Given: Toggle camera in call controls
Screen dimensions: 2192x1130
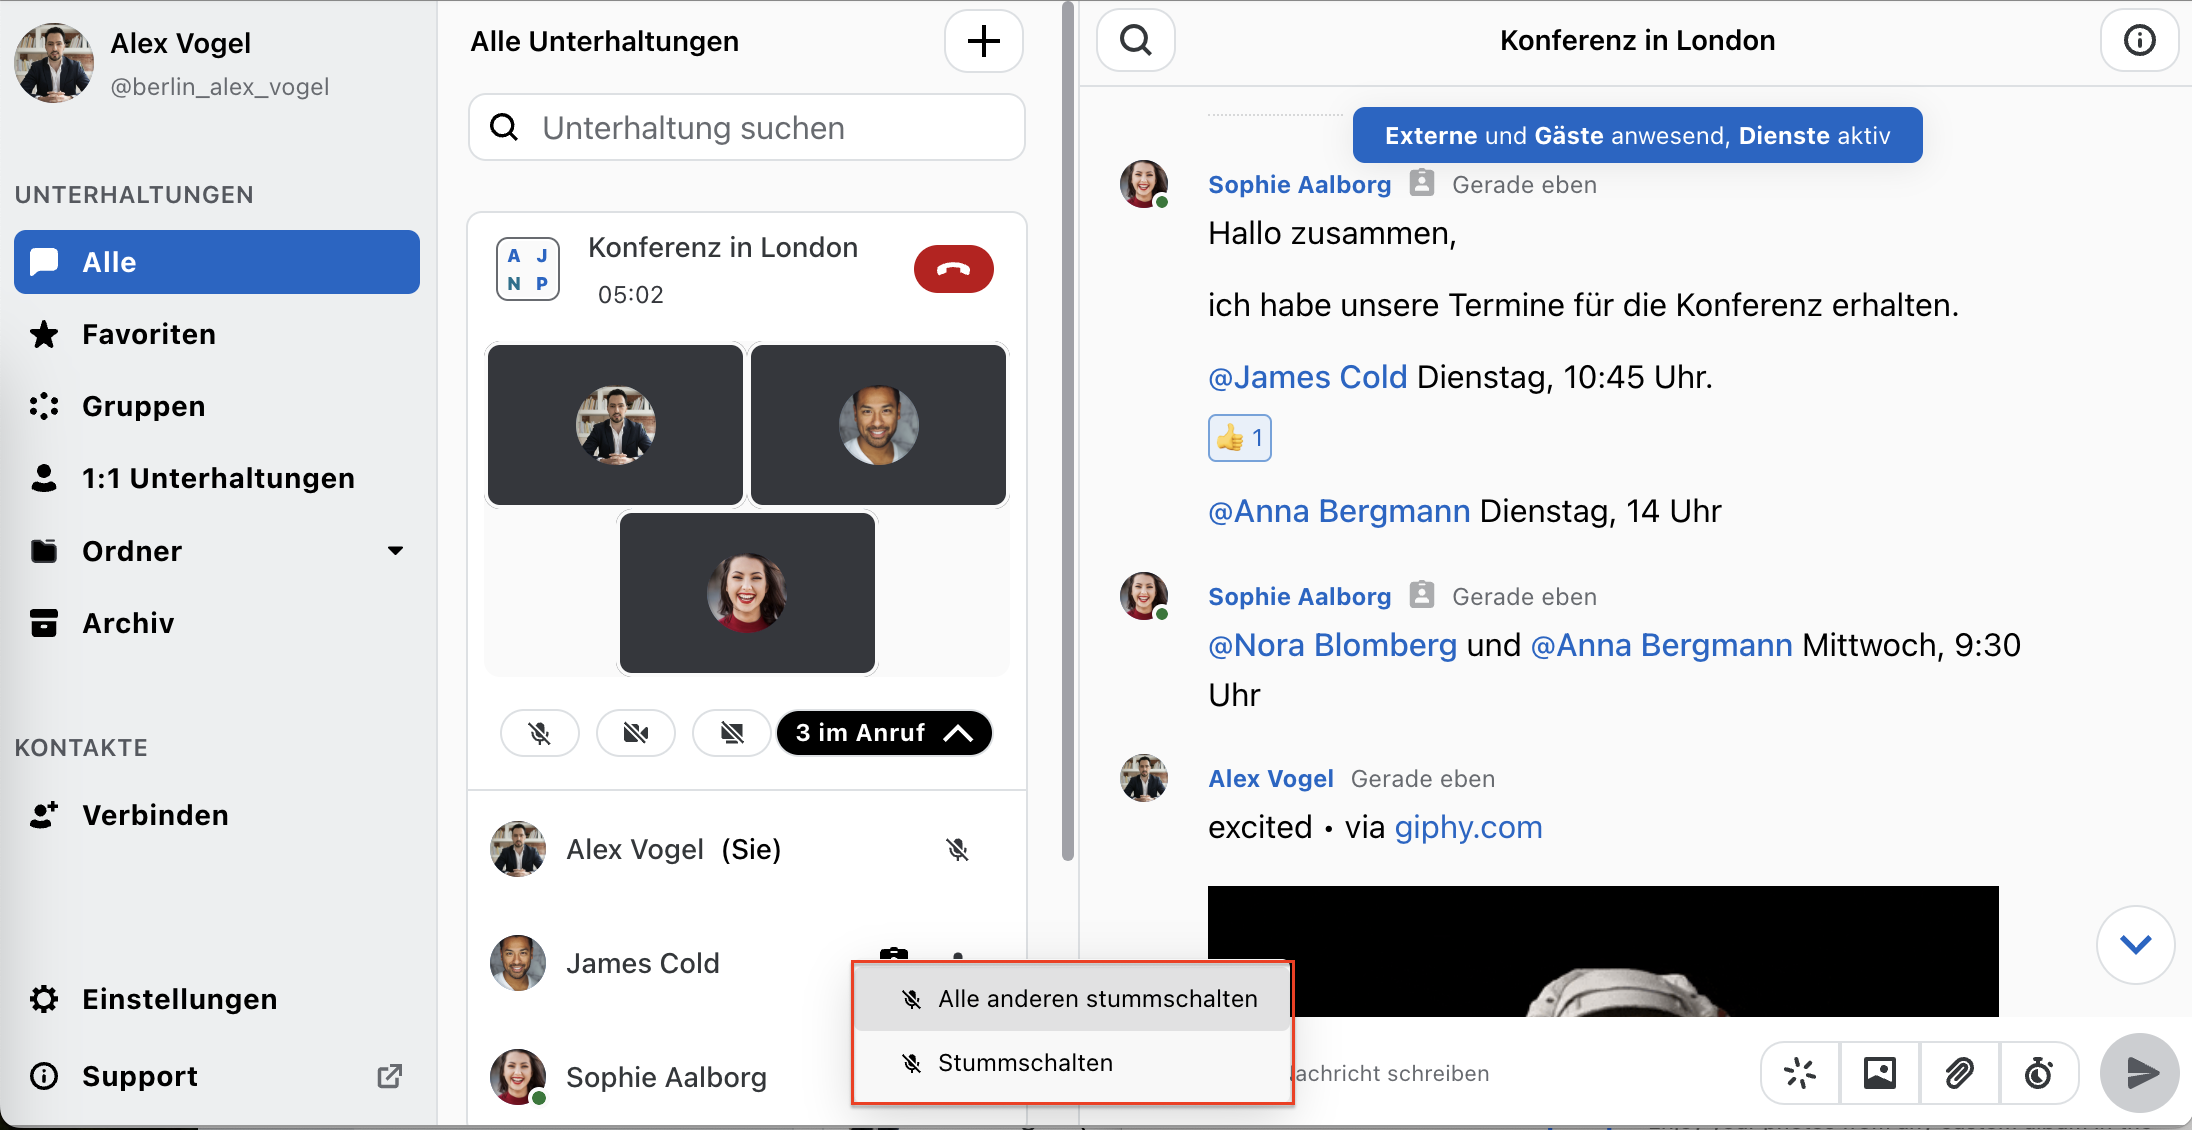Looking at the screenshot, I should click(x=636, y=733).
